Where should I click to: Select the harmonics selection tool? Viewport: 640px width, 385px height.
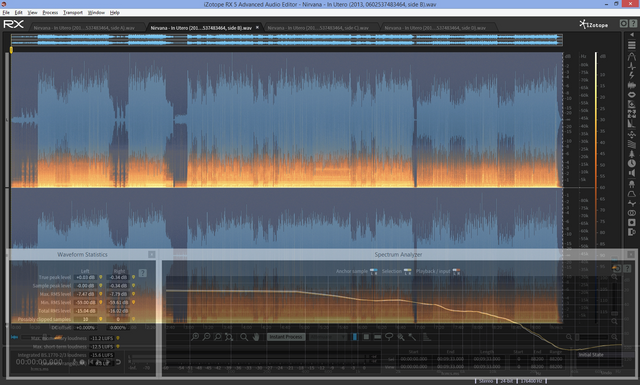pyautogui.click(x=426, y=337)
